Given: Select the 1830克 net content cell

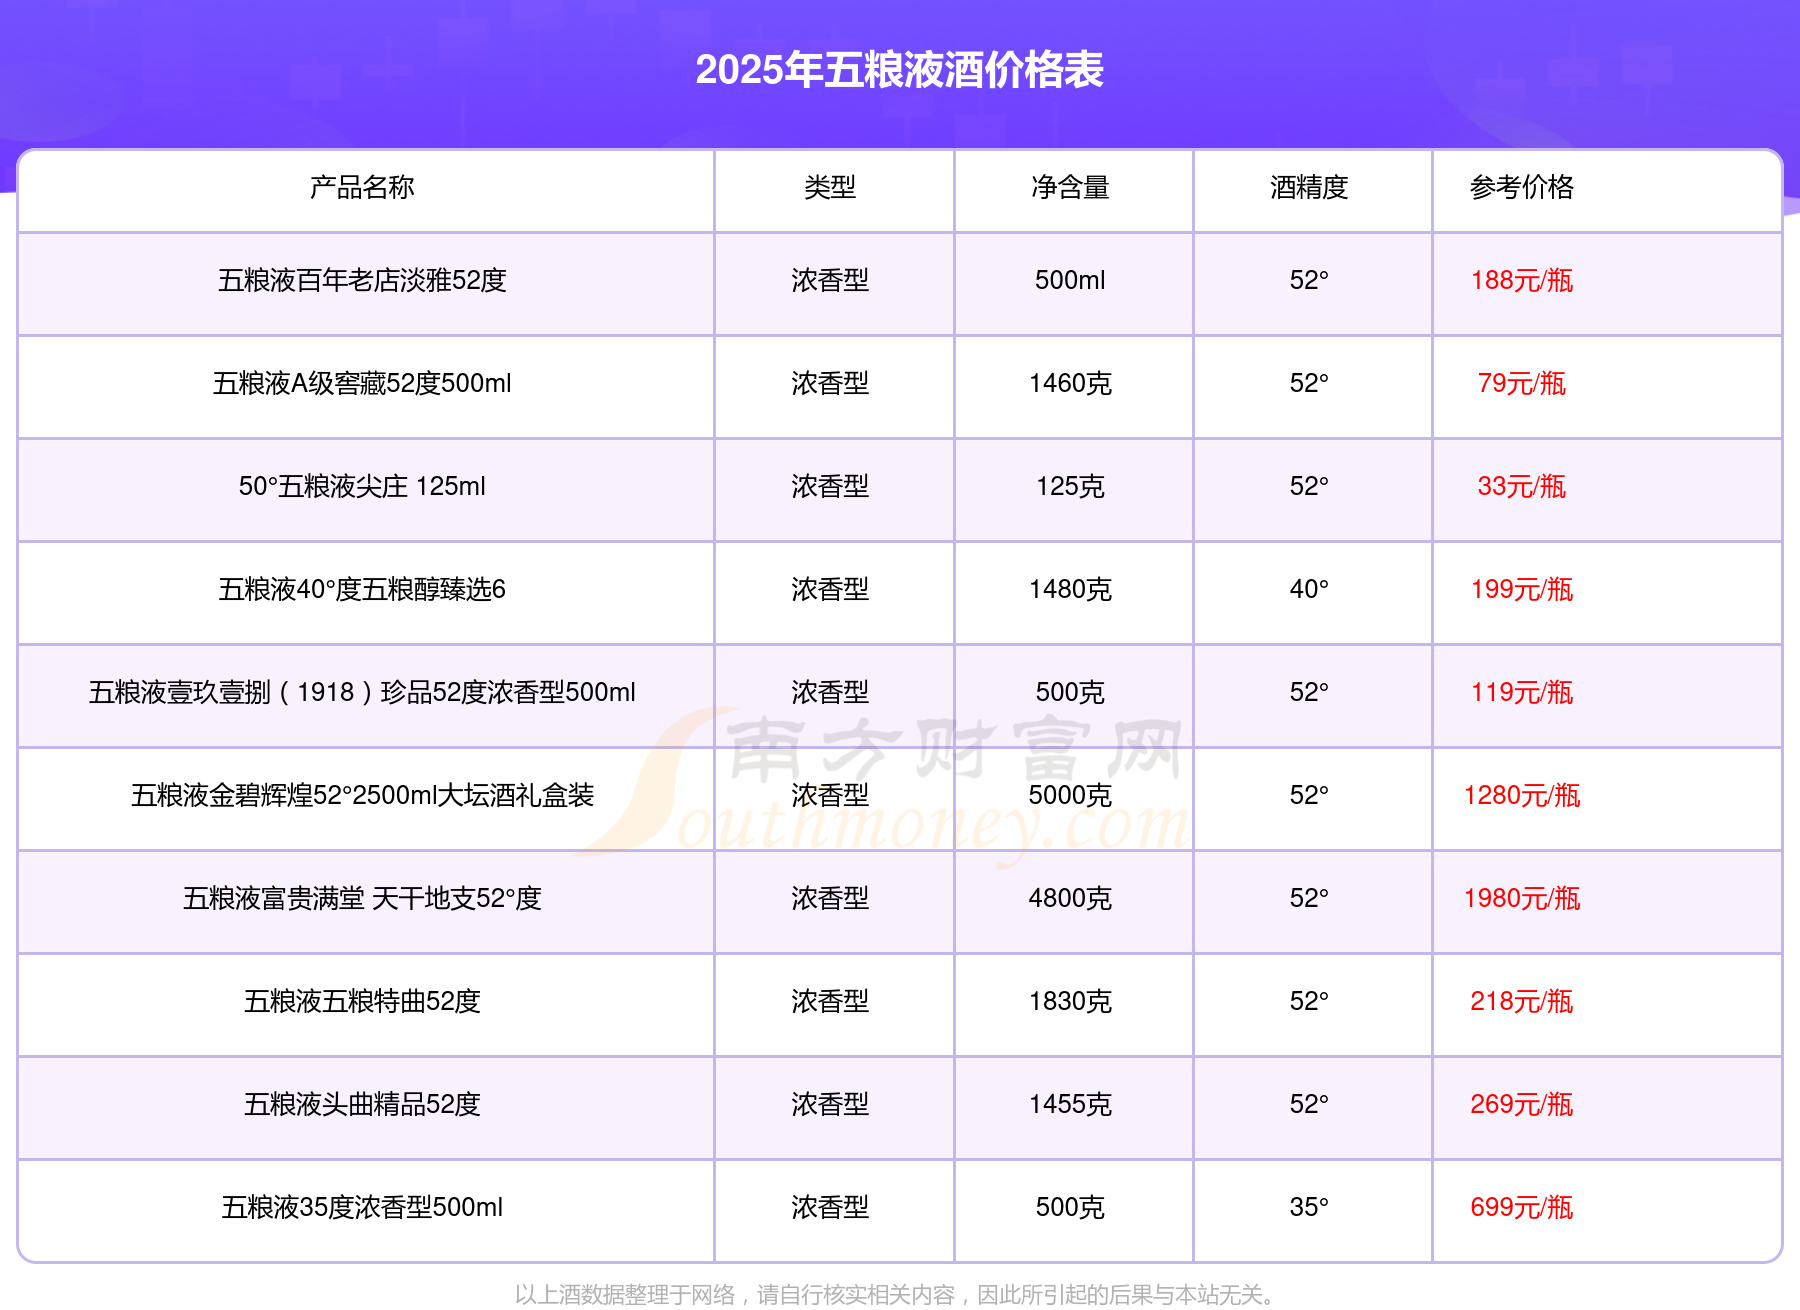Looking at the screenshot, I should tap(1070, 1001).
